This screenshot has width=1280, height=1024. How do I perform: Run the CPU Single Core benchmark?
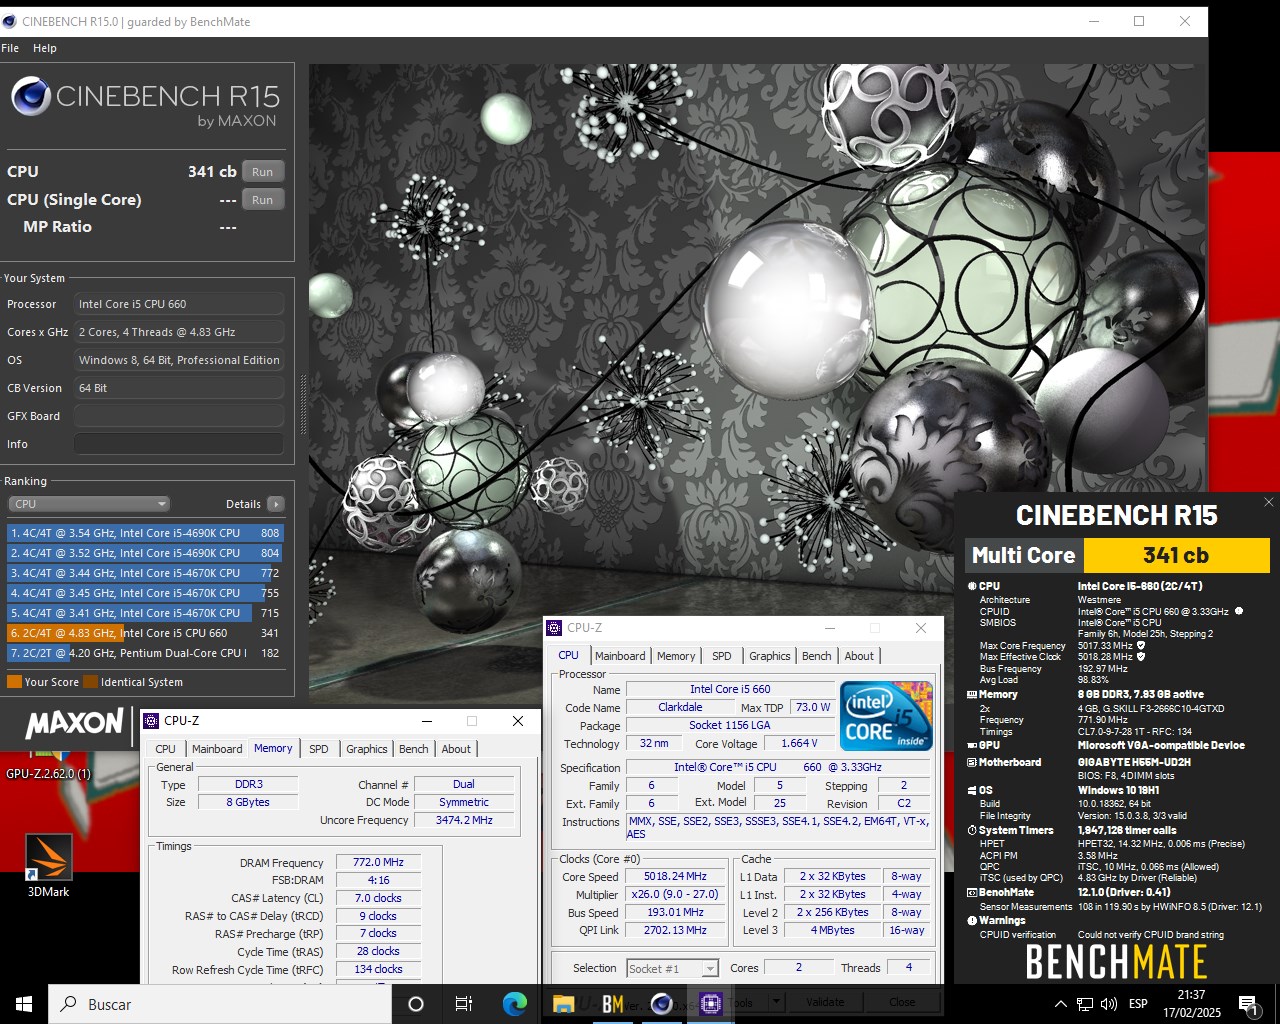263,200
